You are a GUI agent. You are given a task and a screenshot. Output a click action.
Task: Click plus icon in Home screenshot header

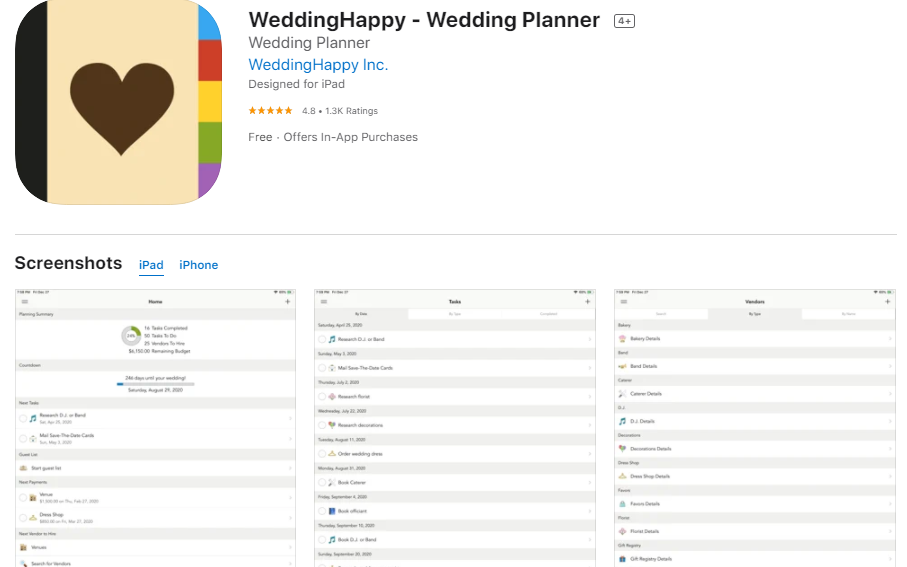tap(287, 301)
